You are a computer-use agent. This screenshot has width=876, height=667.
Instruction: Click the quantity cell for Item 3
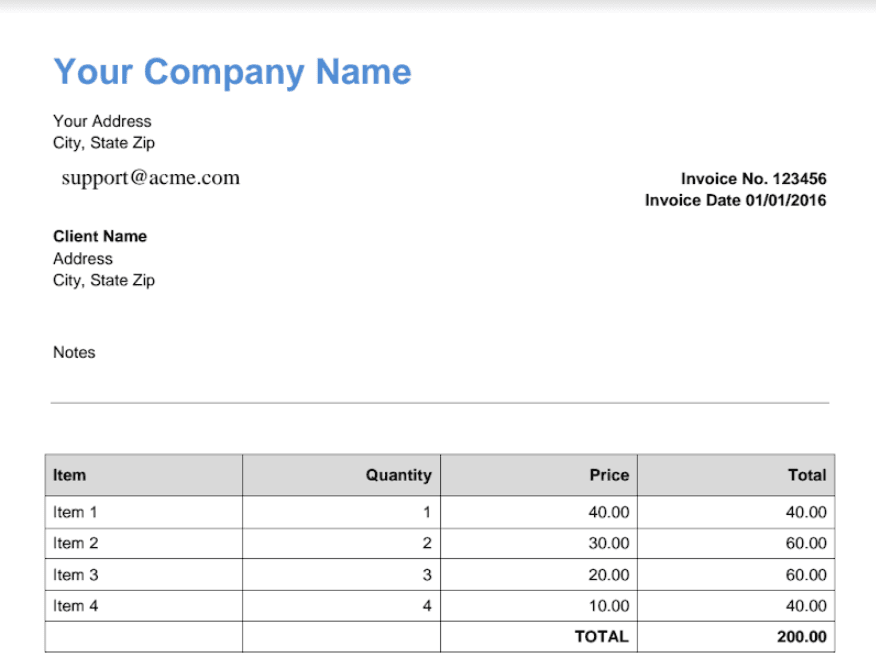pyautogui.click(x=426, y=575)
